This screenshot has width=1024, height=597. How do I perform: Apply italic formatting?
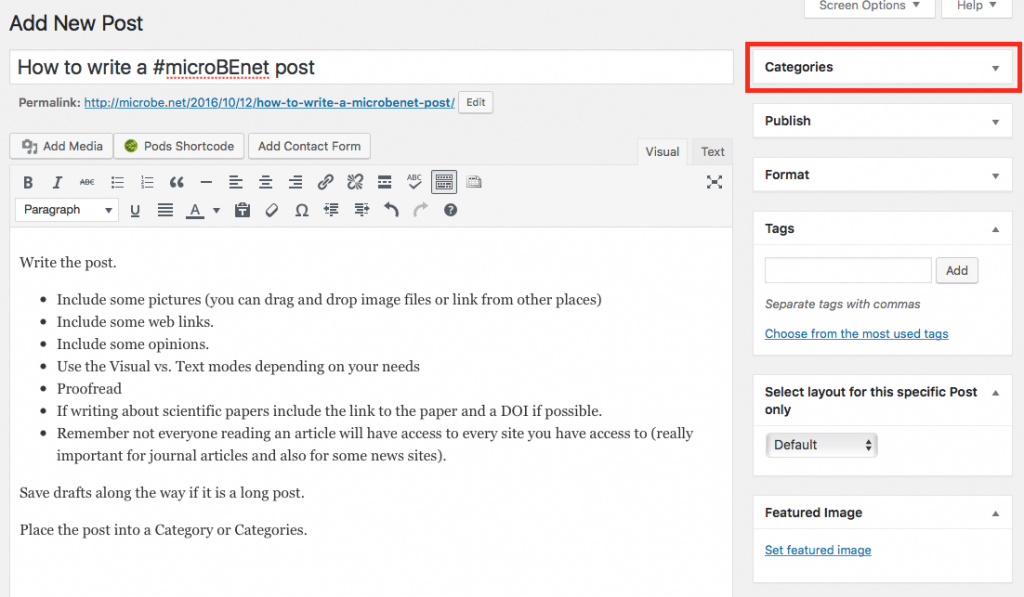(x=57, y=182)
